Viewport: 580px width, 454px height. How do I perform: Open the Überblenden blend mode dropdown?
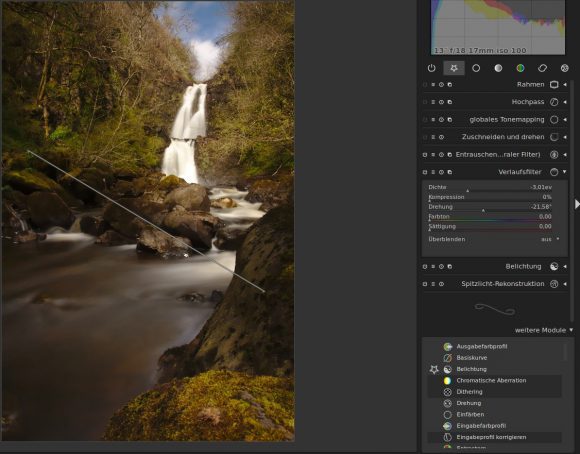click(x=493, y=239)
